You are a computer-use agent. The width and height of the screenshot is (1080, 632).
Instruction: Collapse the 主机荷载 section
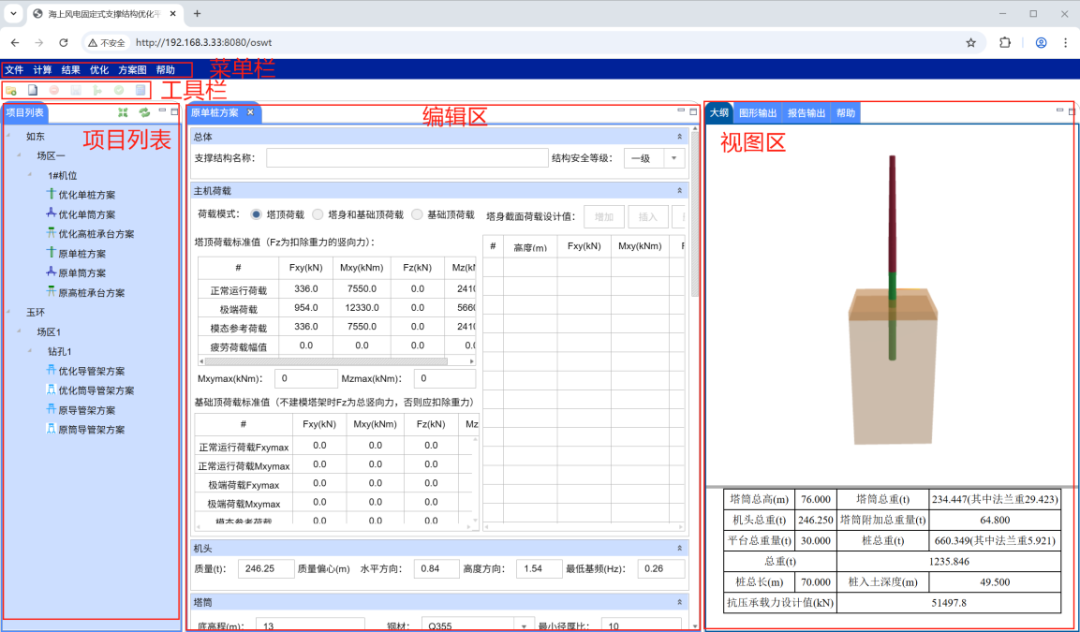click(680, 189)
